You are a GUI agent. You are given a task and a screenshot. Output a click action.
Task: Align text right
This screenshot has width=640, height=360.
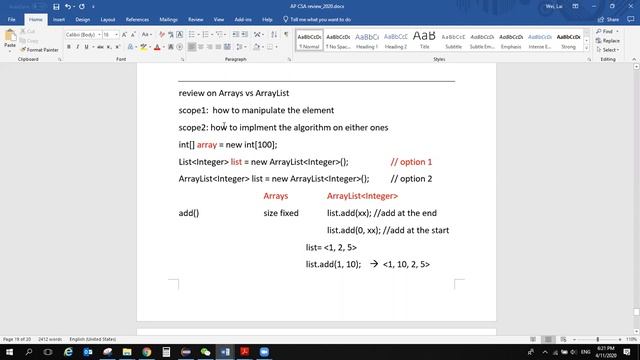pyautogui.click(x=209, y=47)
